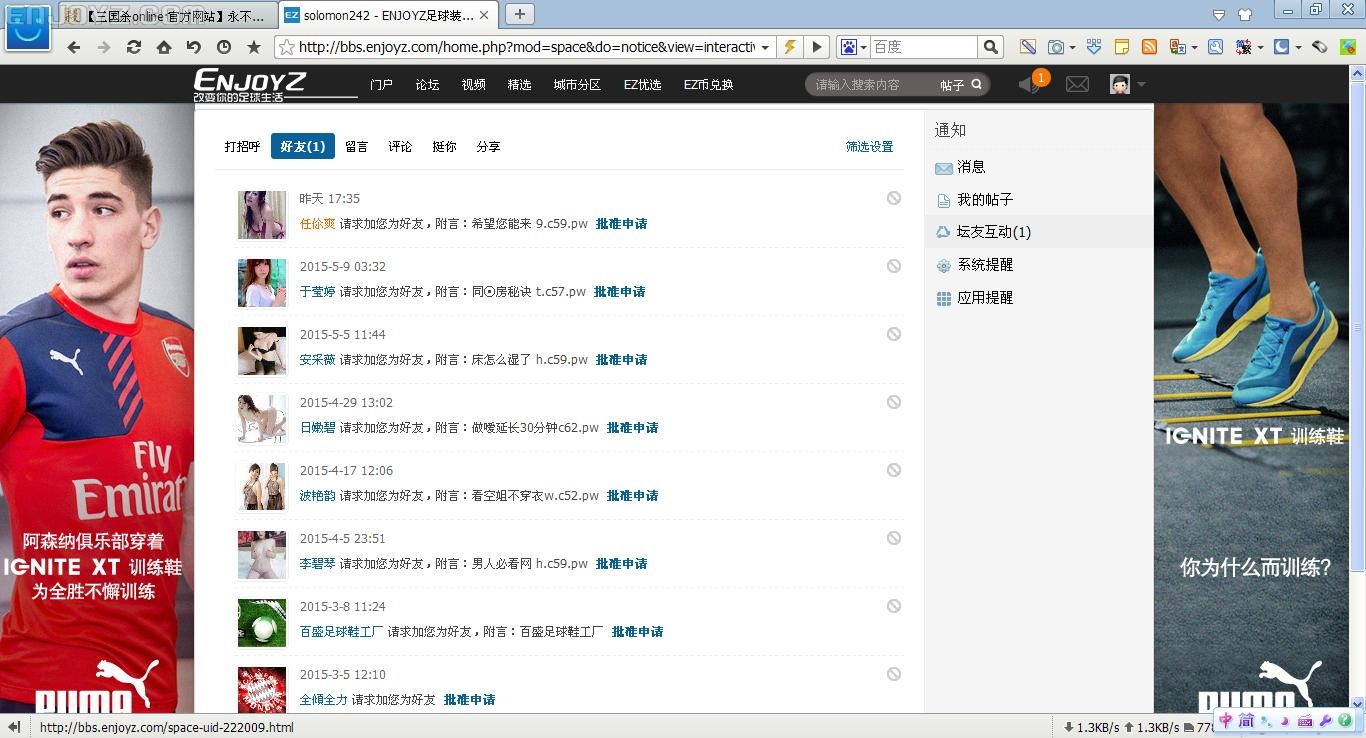
Task: Select the 打招呼 notification tab
Action: click(242, 147)
